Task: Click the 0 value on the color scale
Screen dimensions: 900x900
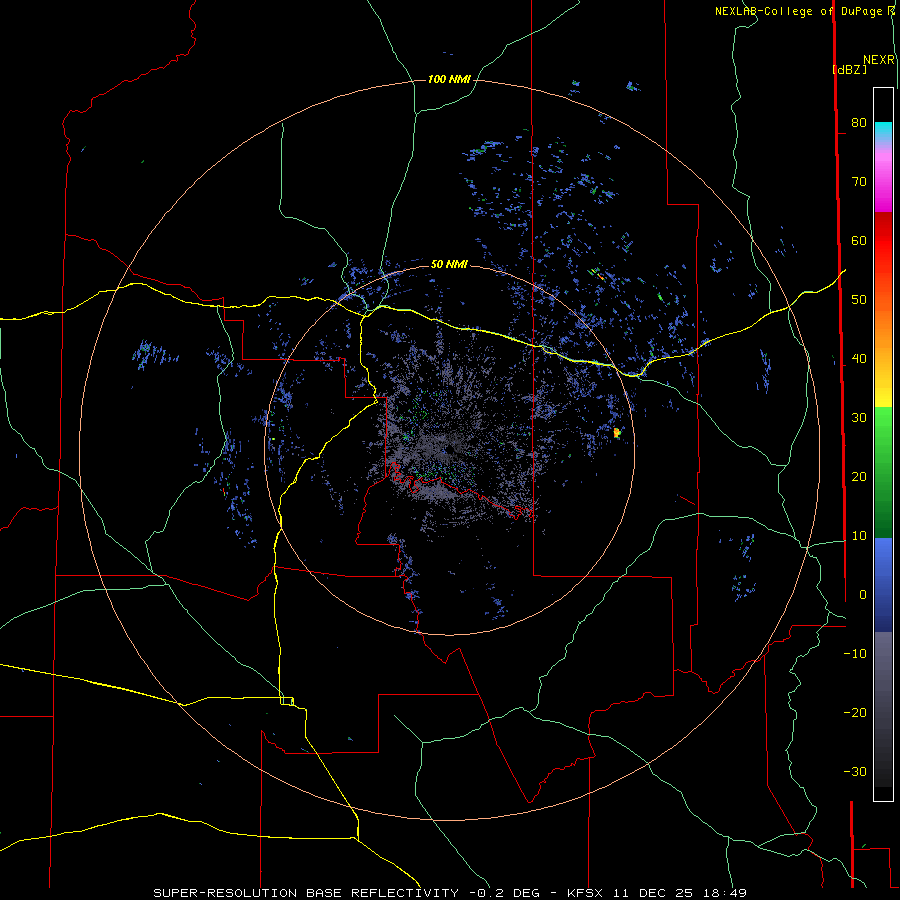Action: [x=863, y=595]
